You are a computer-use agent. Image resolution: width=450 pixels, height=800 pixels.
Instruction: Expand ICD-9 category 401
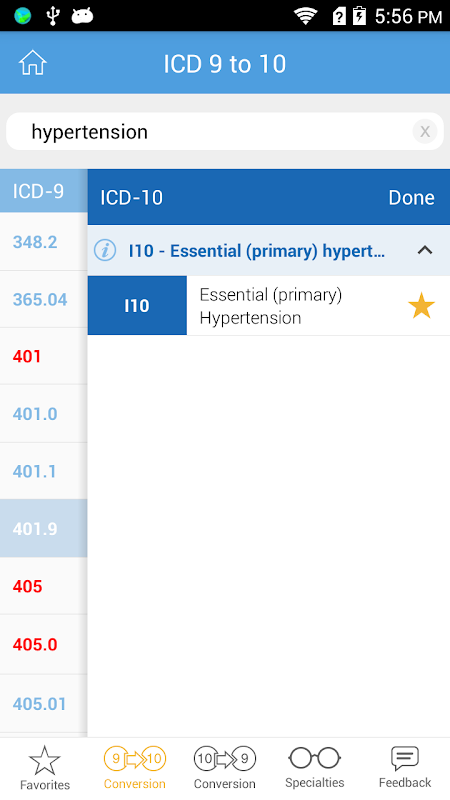[43, 356]
